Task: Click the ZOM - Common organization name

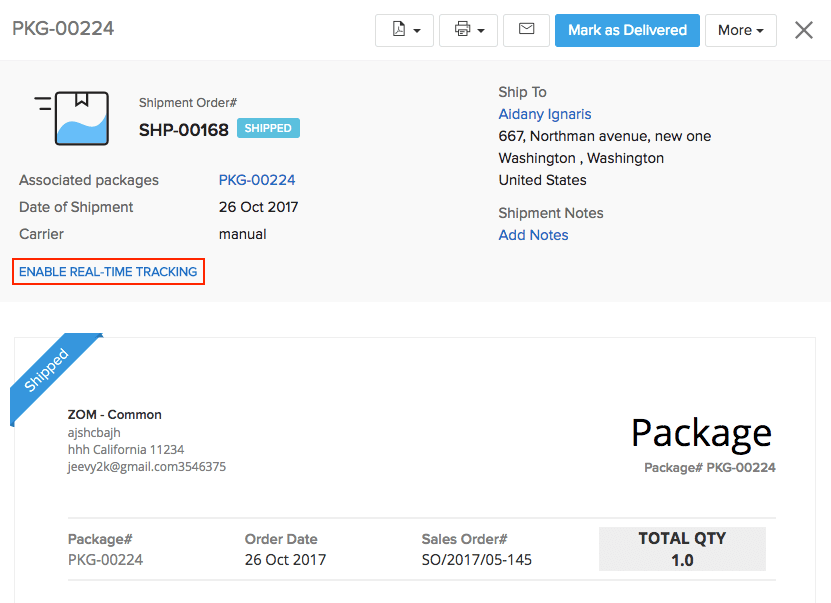Action: (114, 414)
